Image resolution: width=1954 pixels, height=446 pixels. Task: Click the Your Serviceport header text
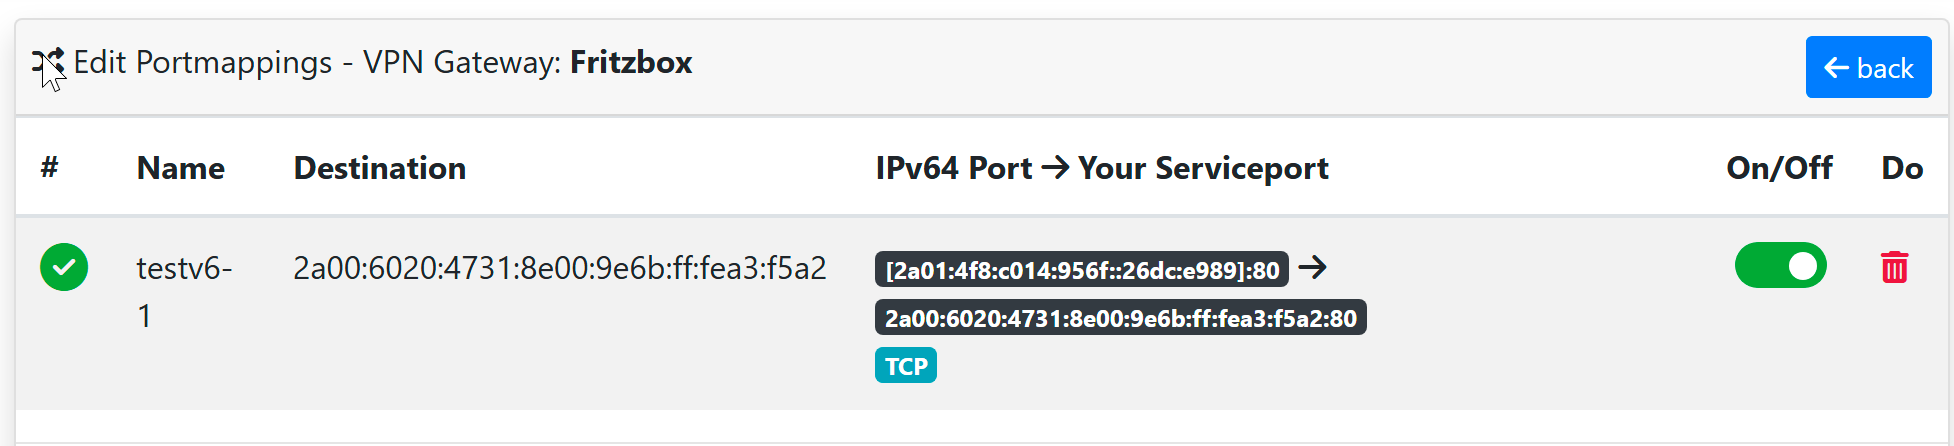click(1203, 168)
